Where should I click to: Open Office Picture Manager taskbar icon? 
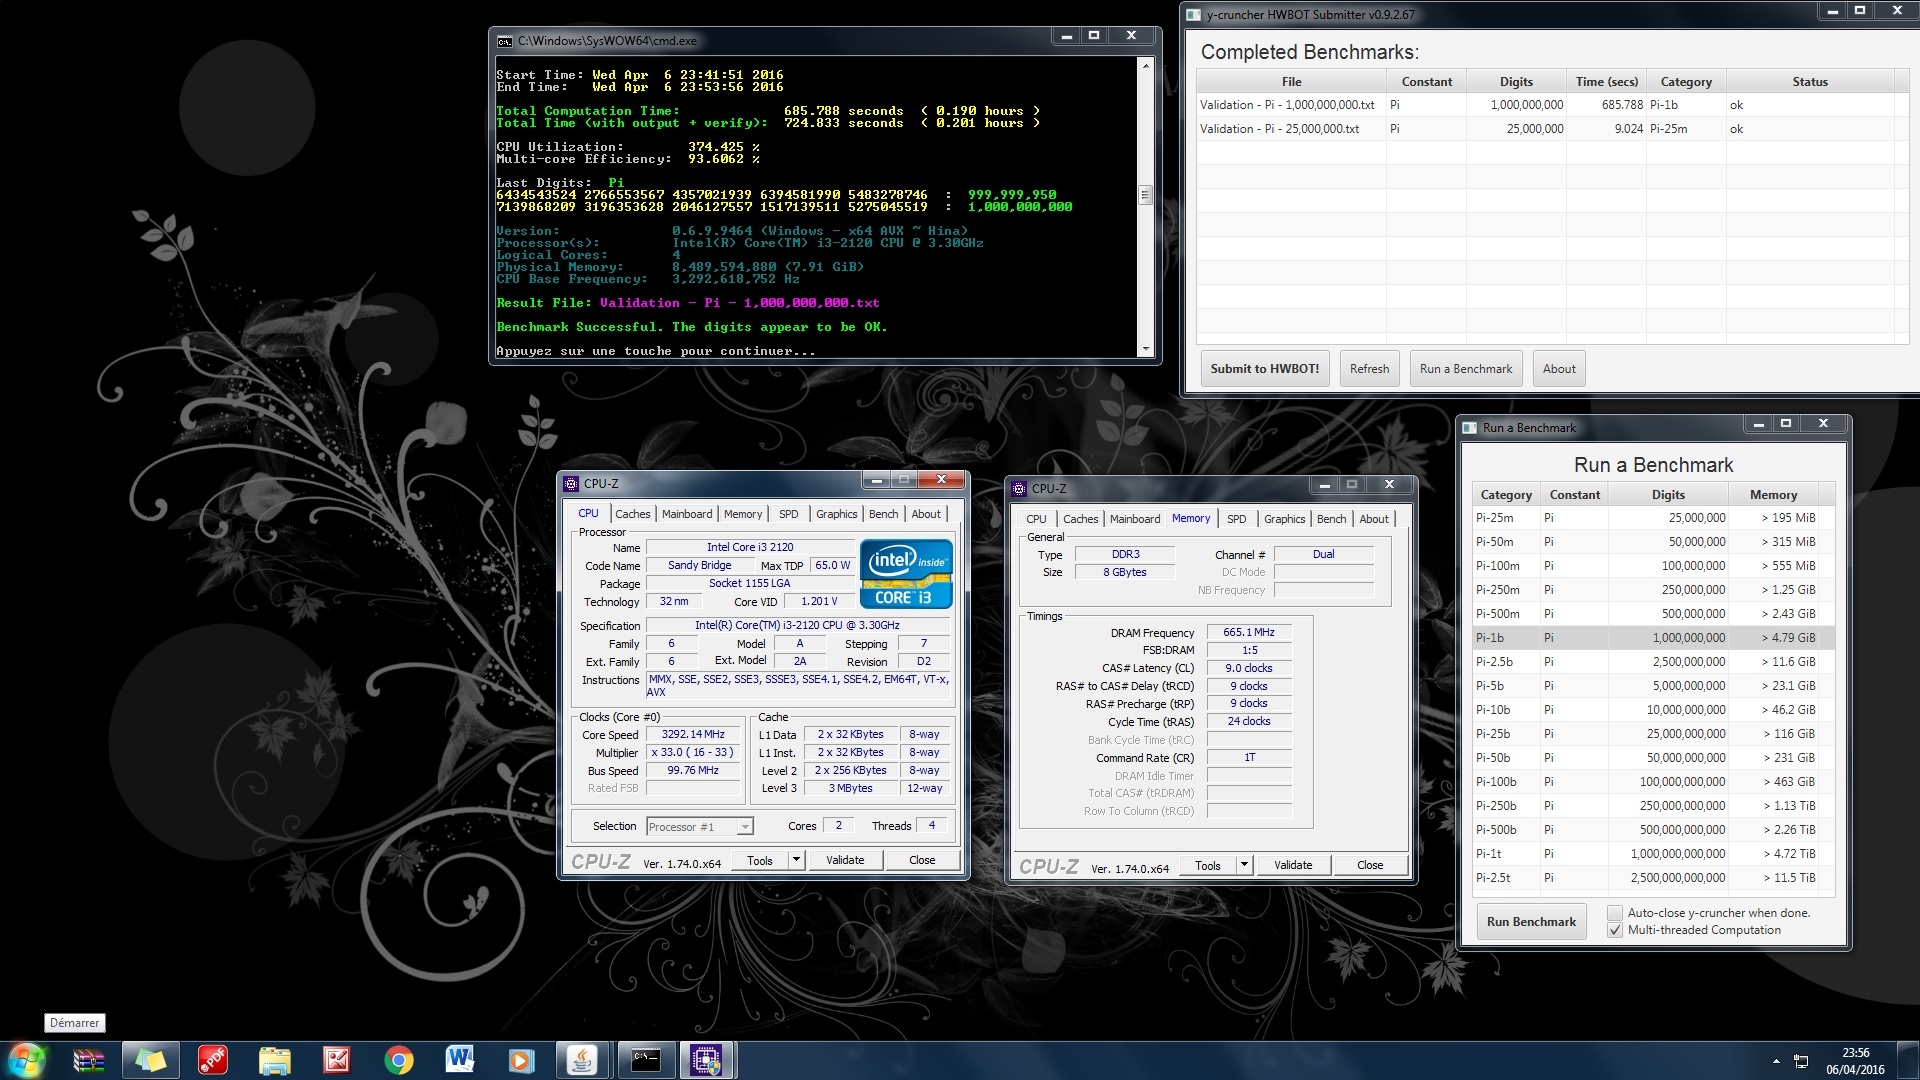tap(337, 1060)
